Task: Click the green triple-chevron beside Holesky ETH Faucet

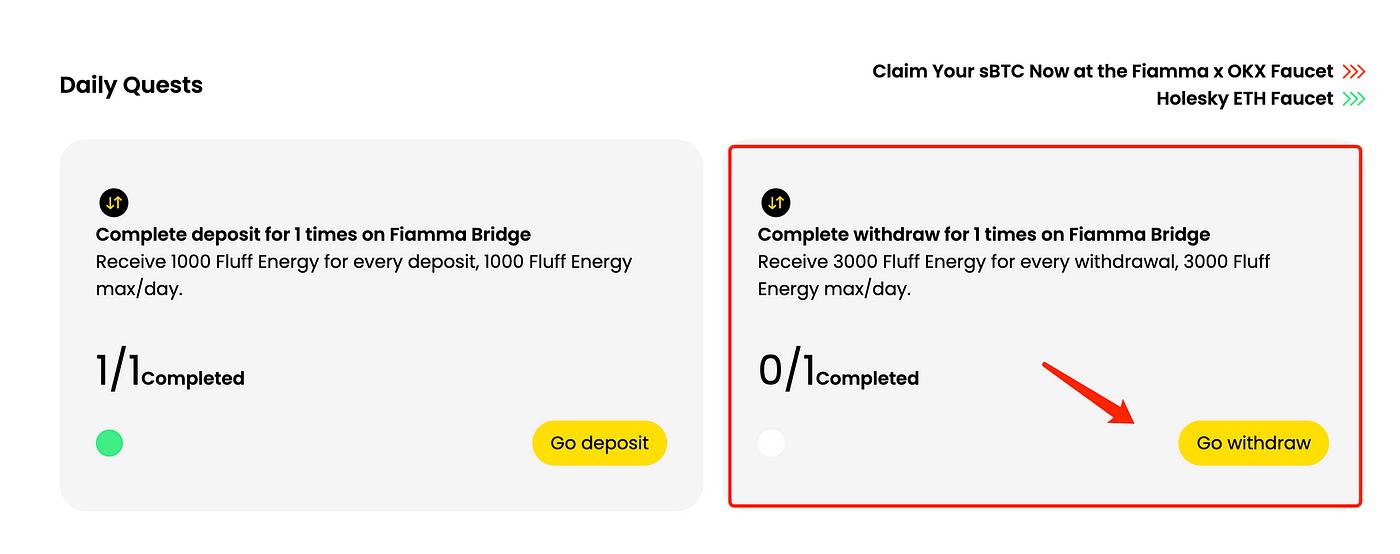Action: [1353, 99]
